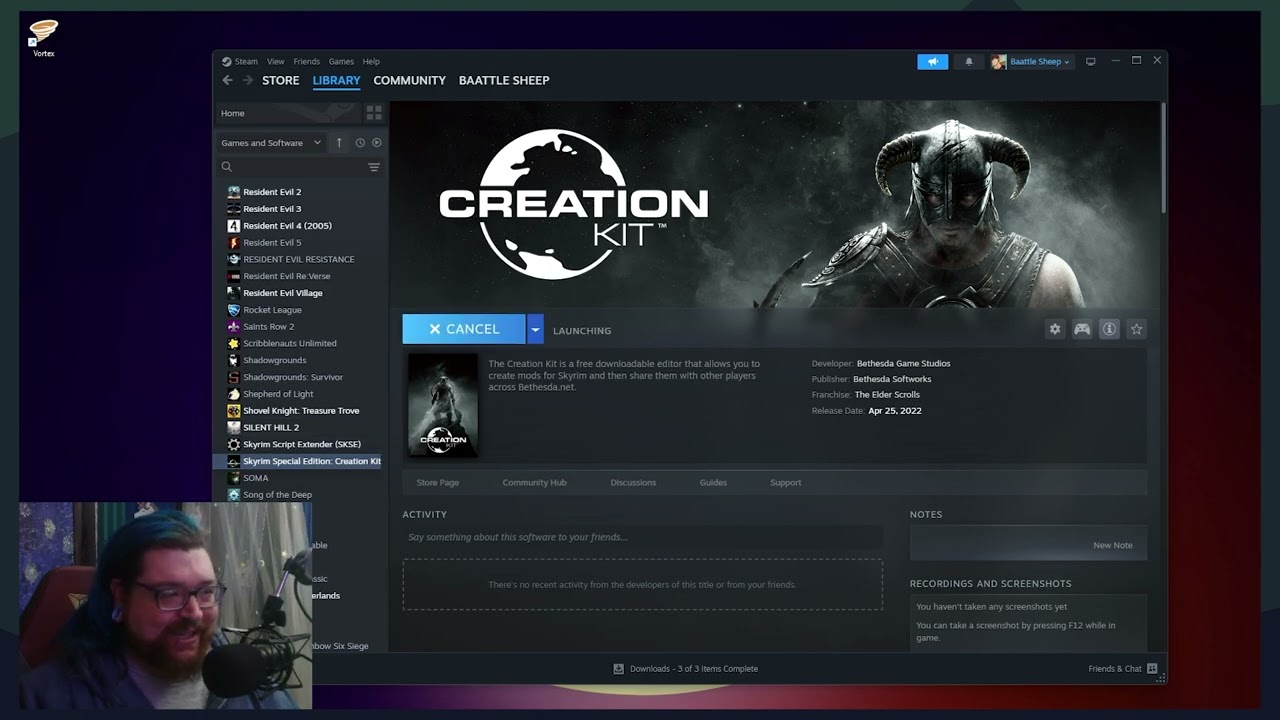Select RESIDENT EVIL RESISTANCE entry
Viewport: 1280px width, 720px height.
click(300, 259)
